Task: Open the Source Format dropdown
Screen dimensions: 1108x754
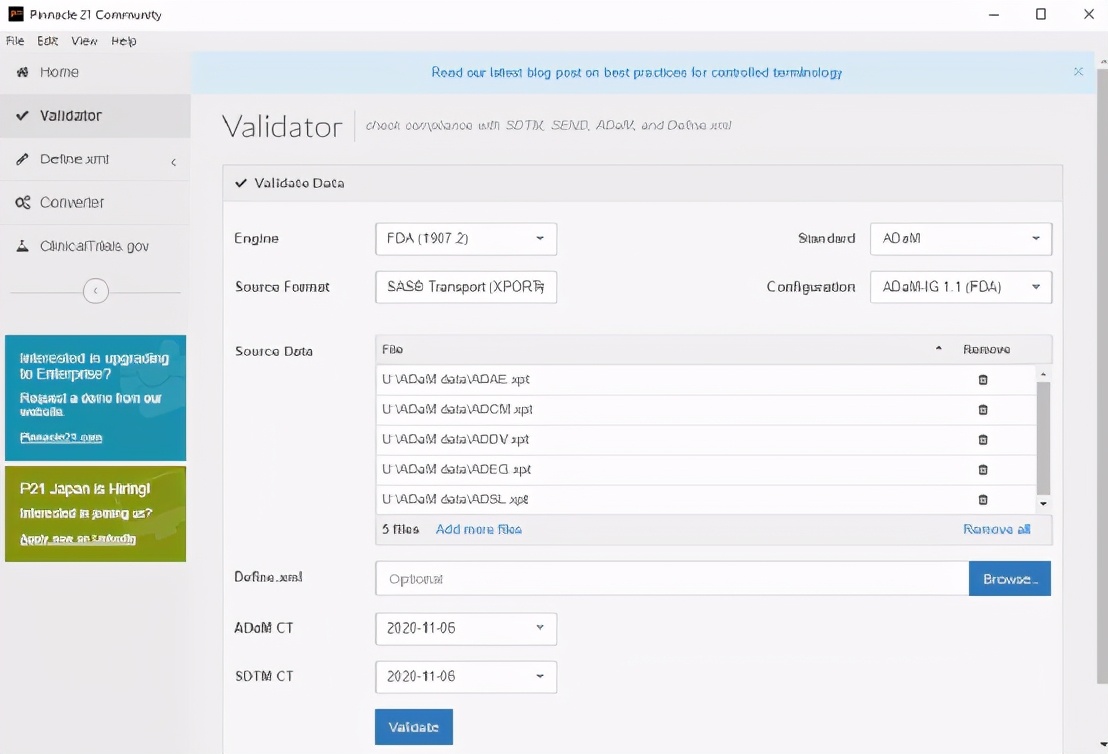Action: point(466,287)
